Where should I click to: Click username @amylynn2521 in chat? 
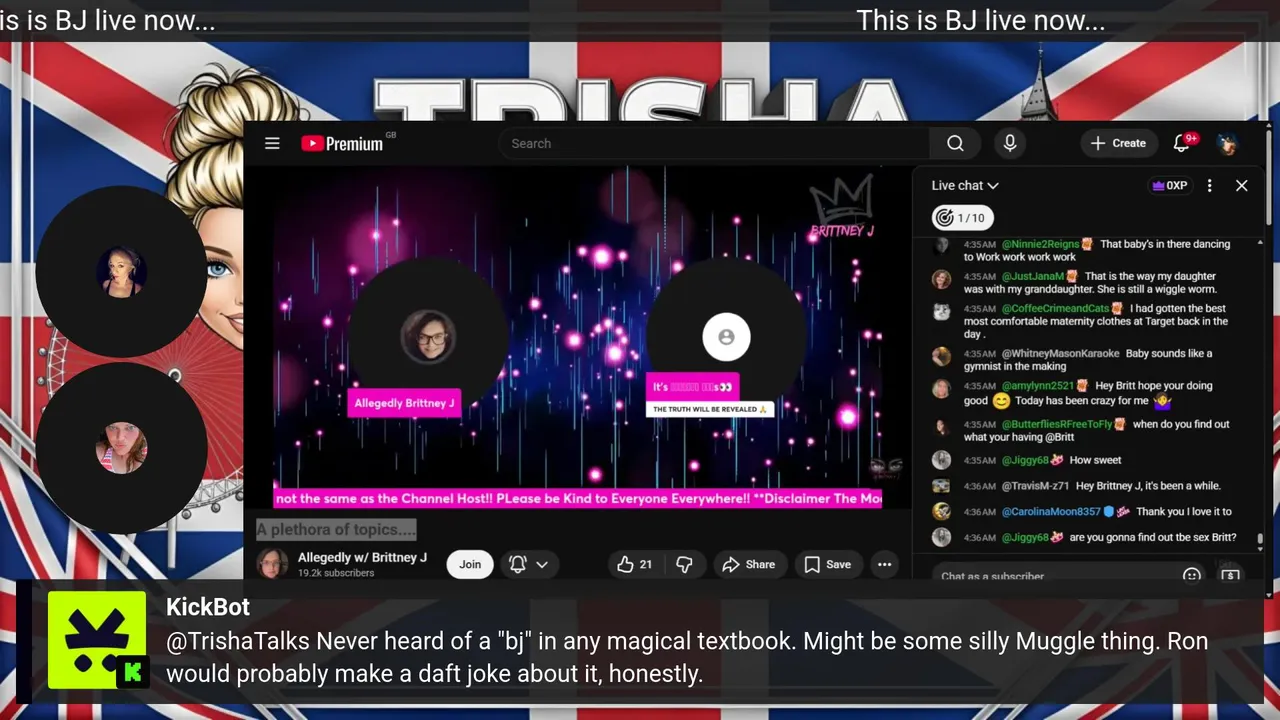pos(1037,386)
